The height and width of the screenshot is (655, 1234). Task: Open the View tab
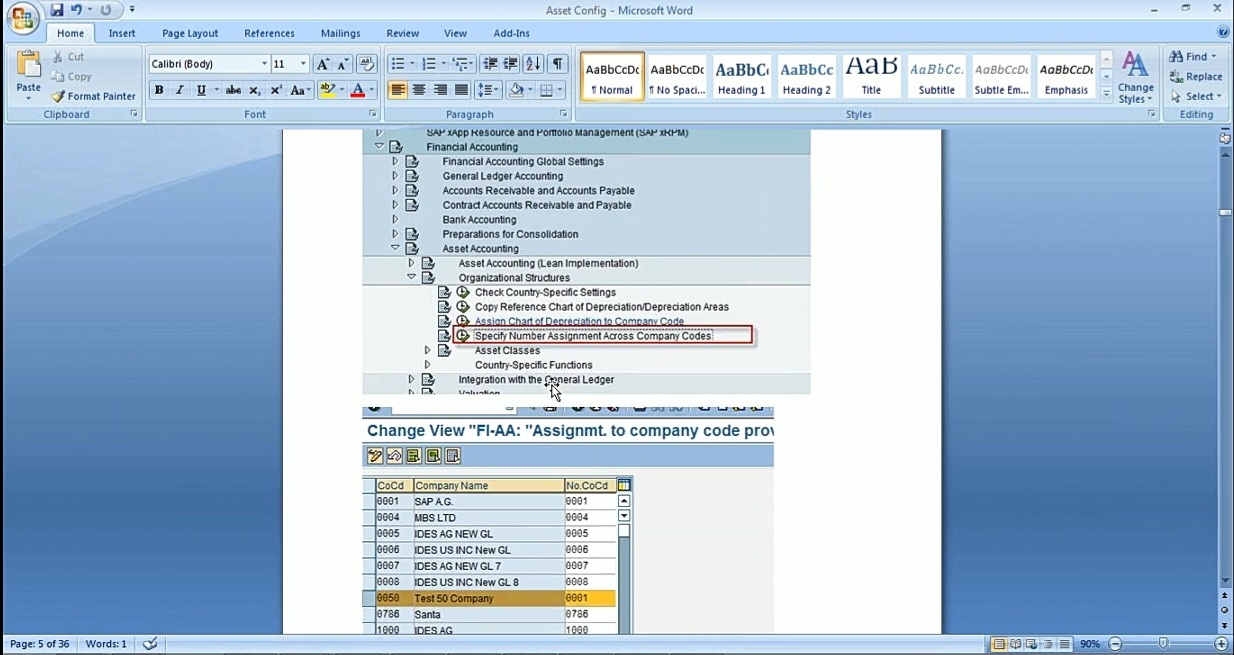coord(455,33)
